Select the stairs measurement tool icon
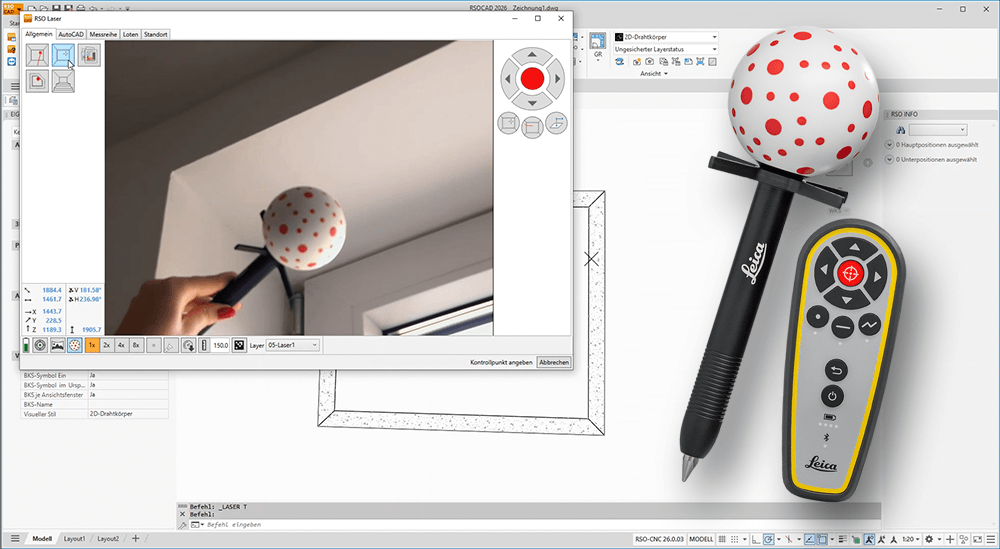Image resolution: width=1000 pixels, height=549 pixels. (x=63, y=82)
